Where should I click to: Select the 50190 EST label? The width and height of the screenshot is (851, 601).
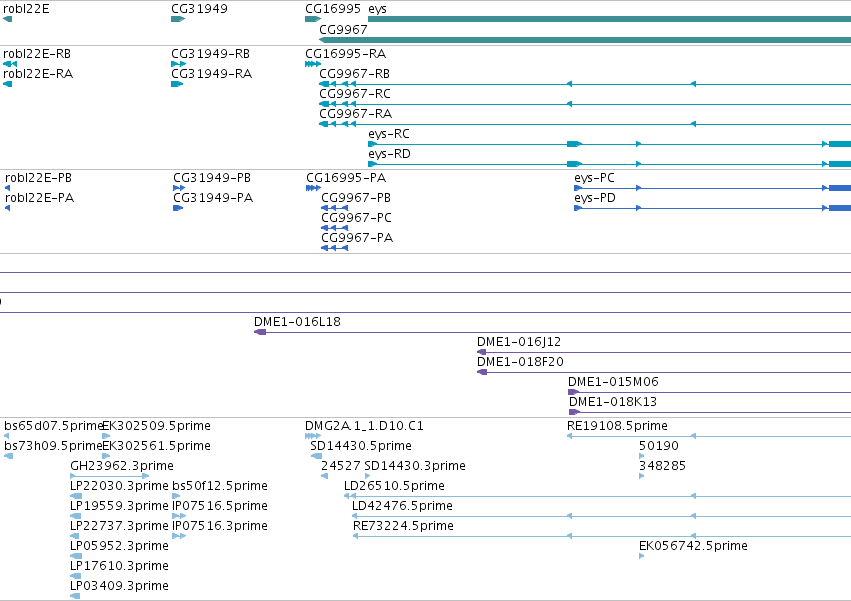(x=659, y=446)
